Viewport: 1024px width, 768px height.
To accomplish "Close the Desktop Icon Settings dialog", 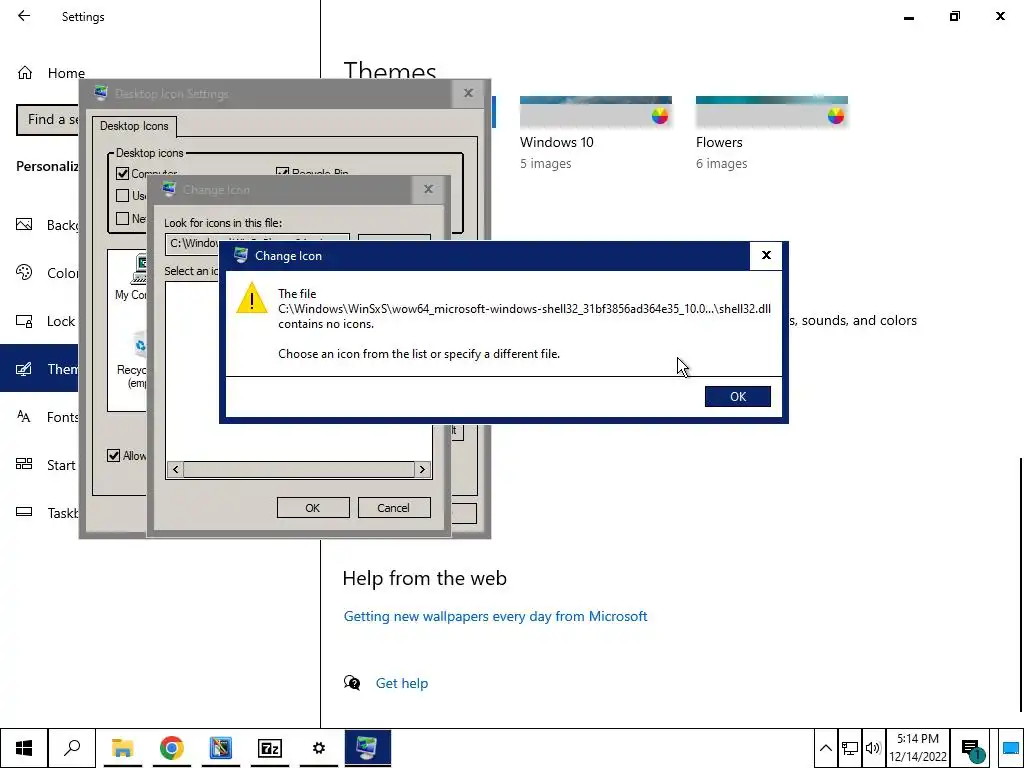I will (x=468, y=93).
